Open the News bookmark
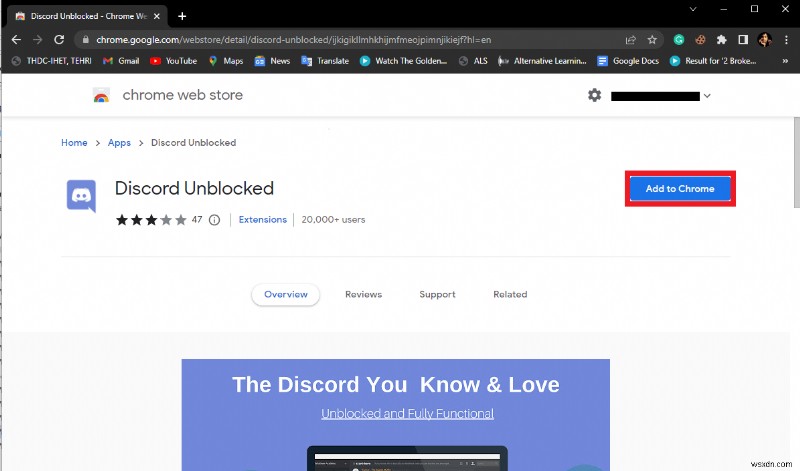 pos(272,61)
